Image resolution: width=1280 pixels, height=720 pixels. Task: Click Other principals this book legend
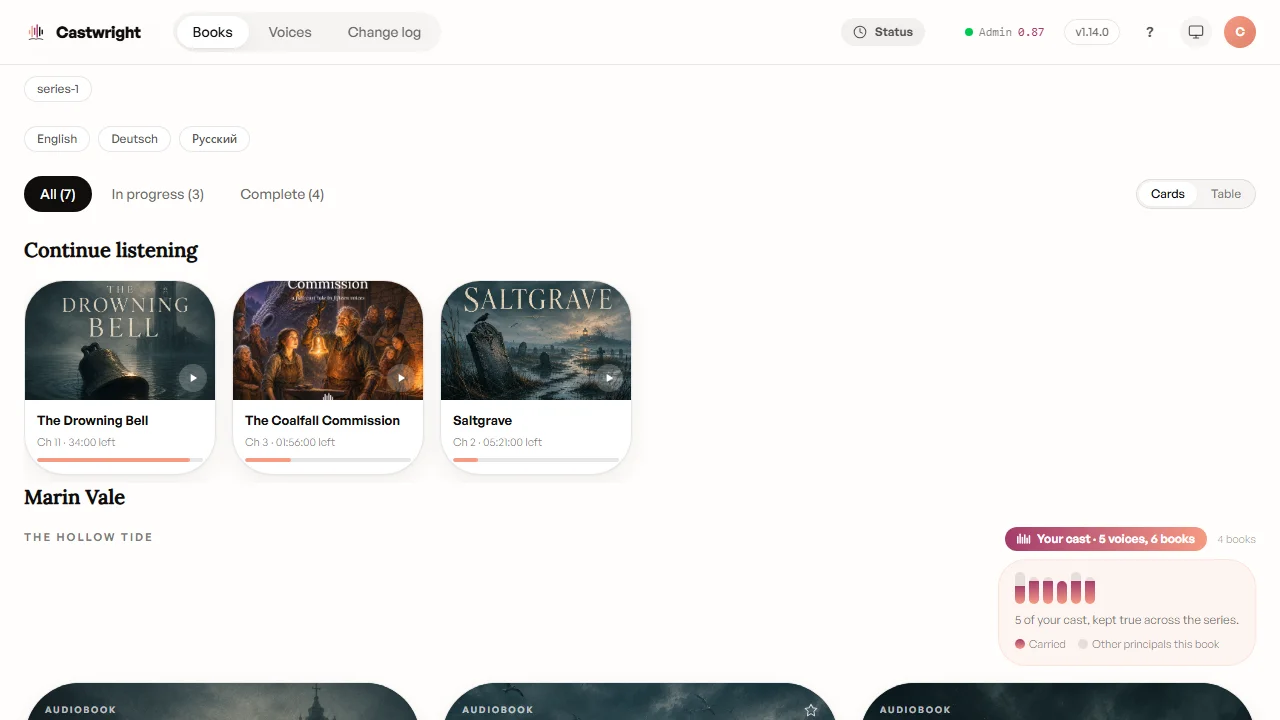tap(1149, 644)
